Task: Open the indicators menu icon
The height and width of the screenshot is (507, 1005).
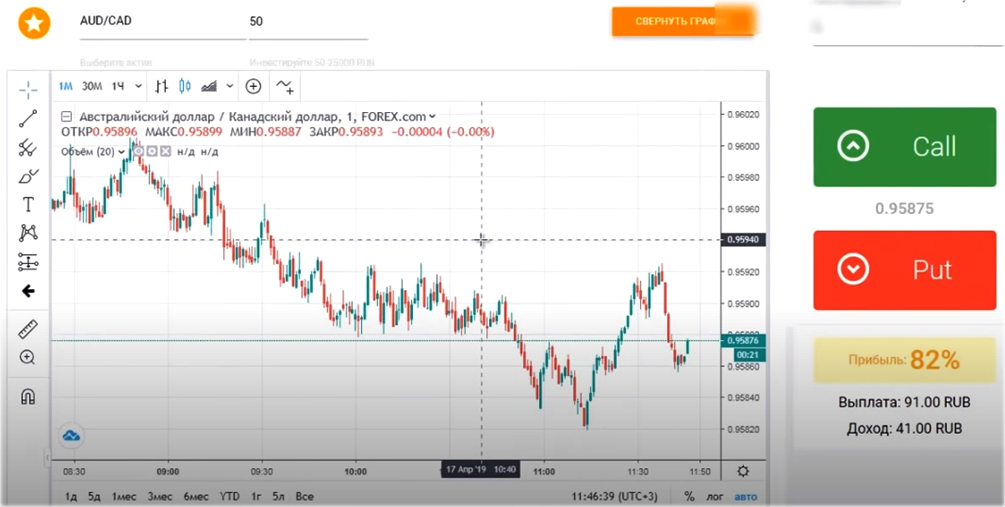Action: (285, 86)
